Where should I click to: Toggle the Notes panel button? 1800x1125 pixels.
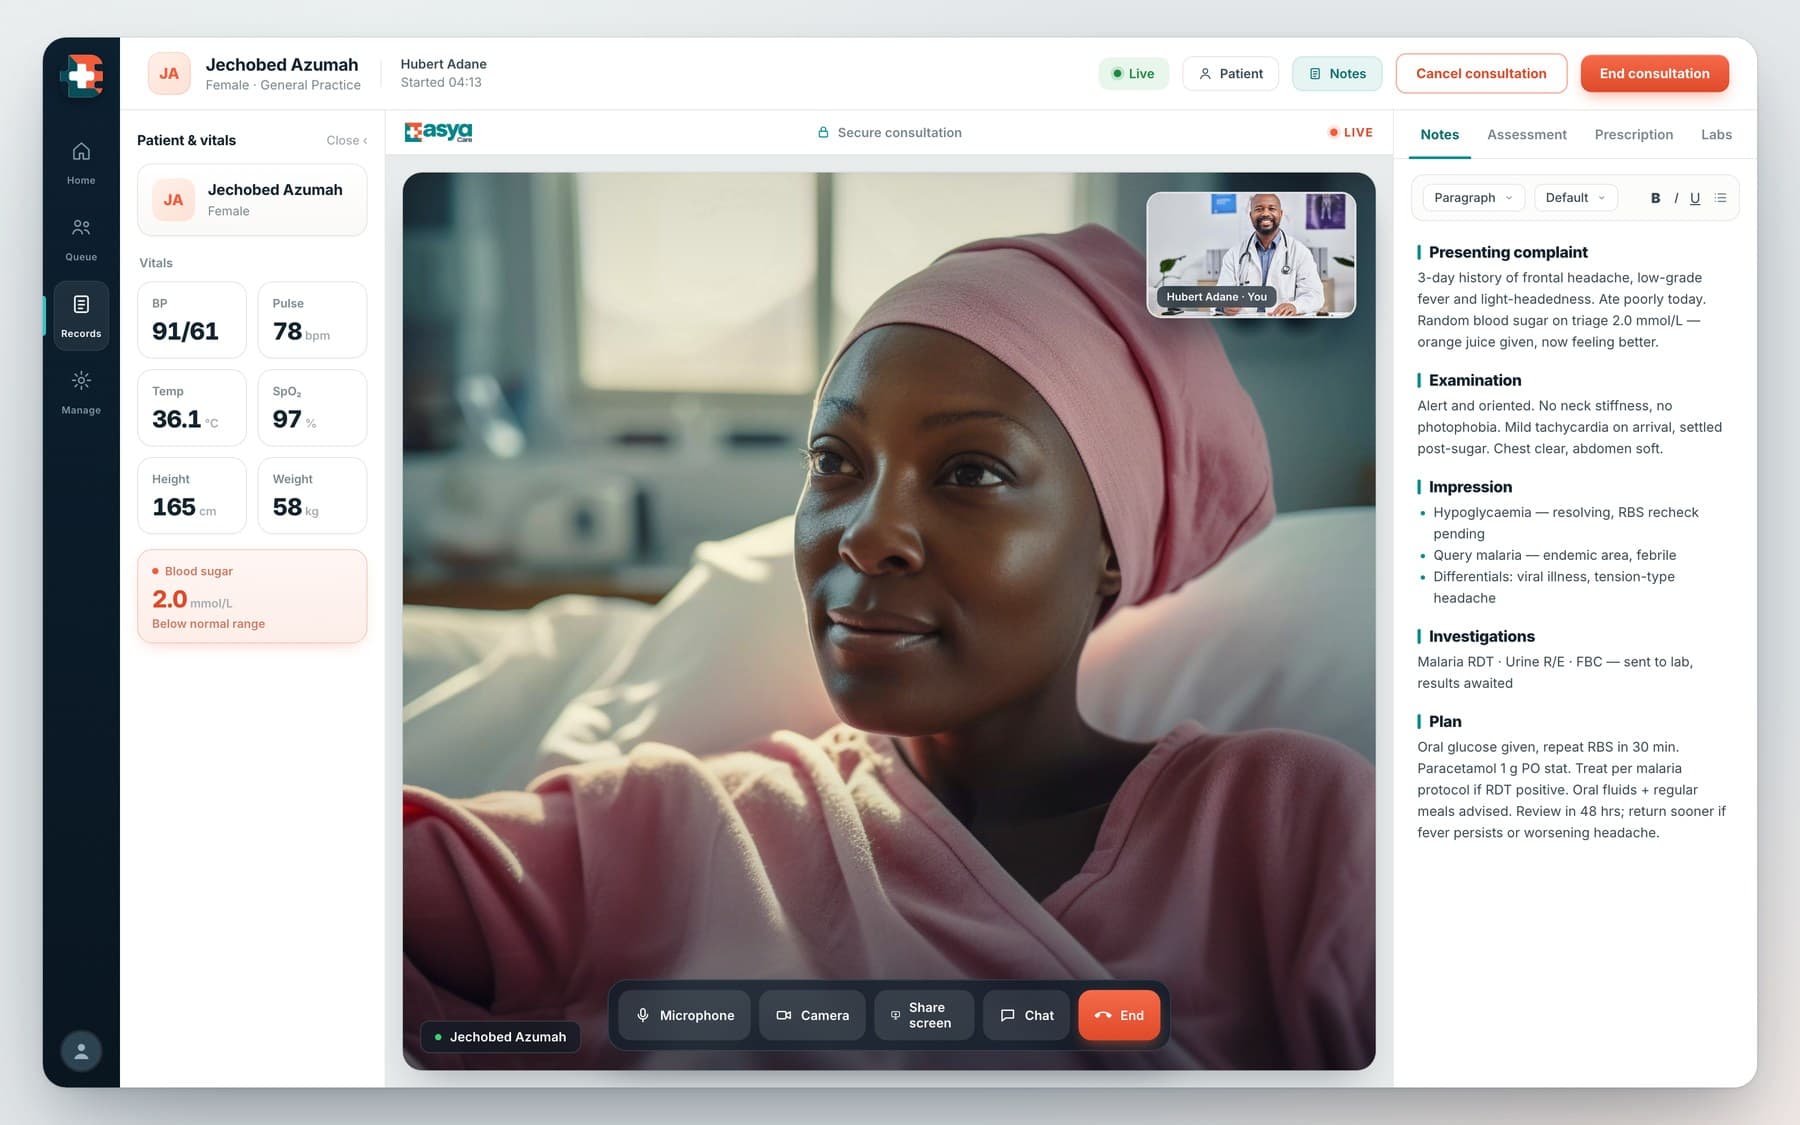(1337, 74)
